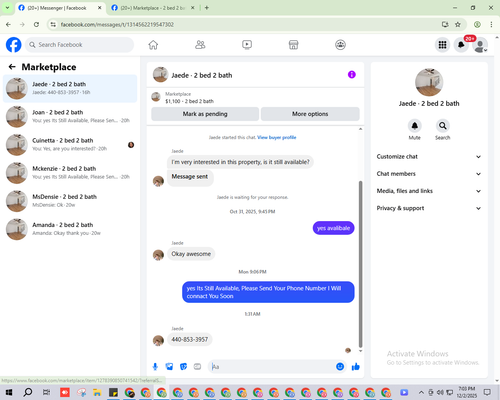Image resolution: width=500 pixels, height=400 pixels.
Task: Open Mckenzie - 2 bed 2 bath conversation
Action: 70,173
